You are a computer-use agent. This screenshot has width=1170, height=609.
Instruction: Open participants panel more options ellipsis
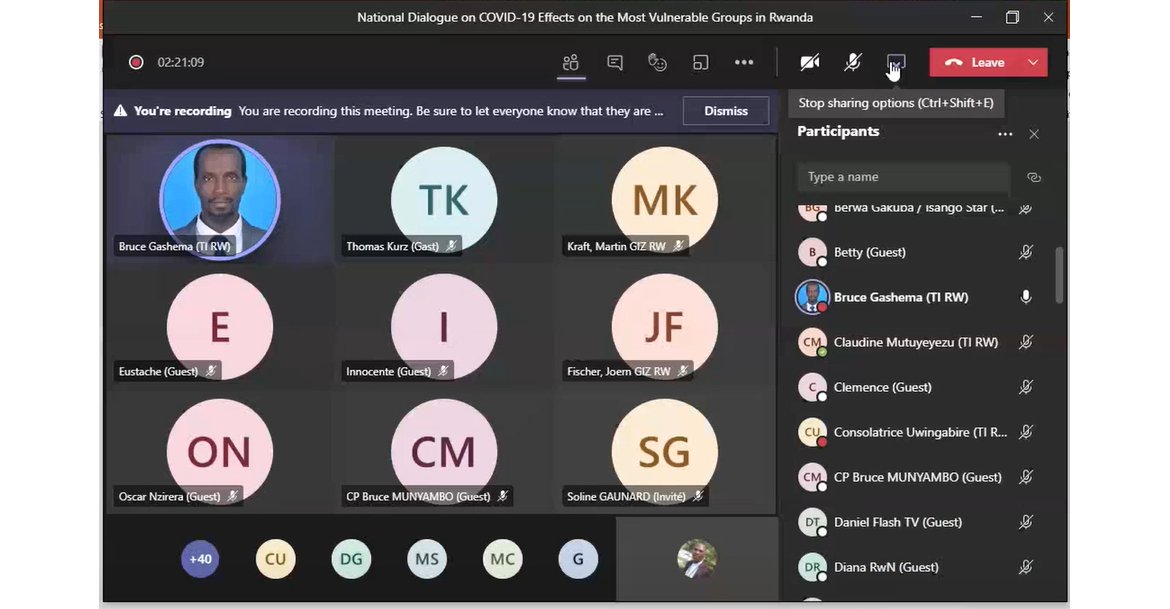[x=1005, y=134]
